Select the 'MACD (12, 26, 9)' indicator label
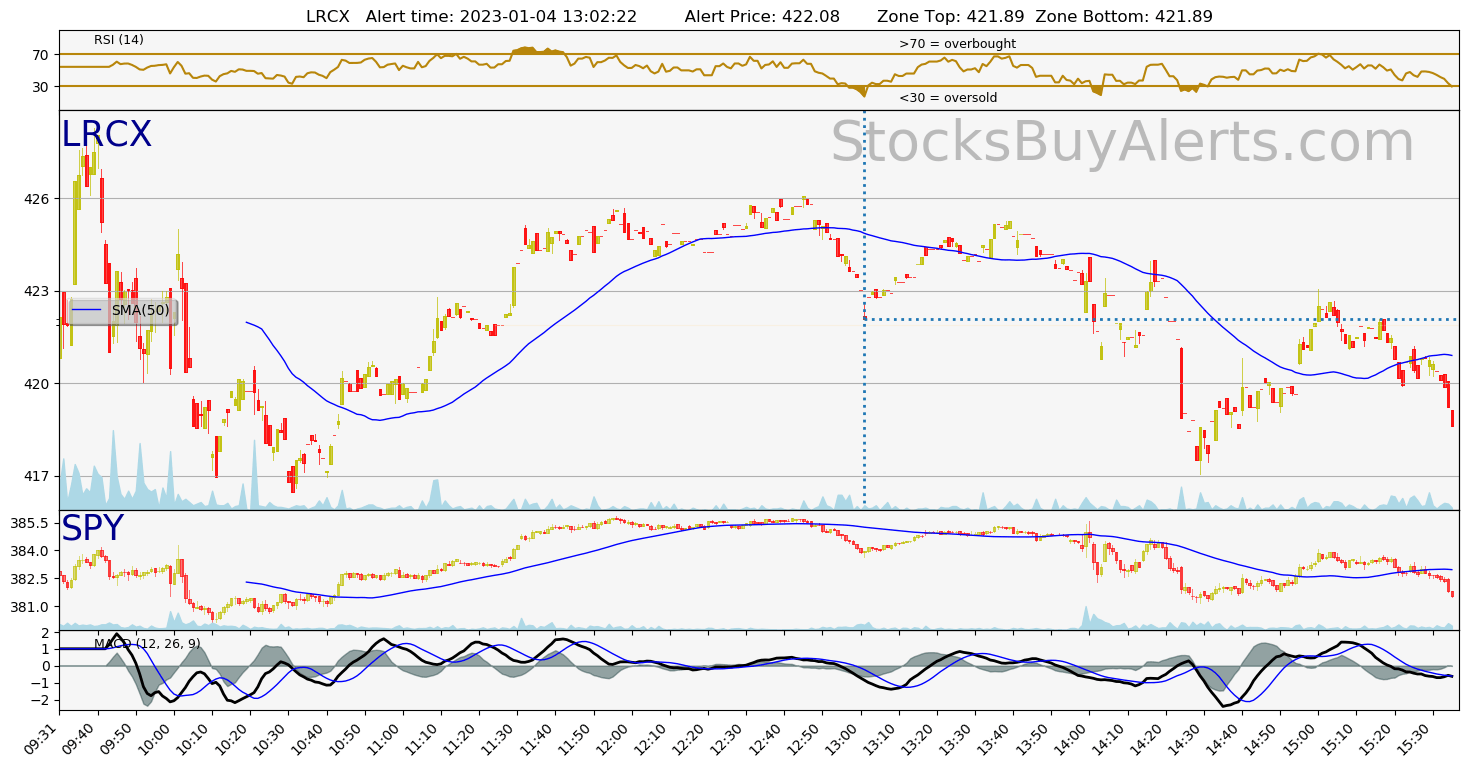1474x768 pixels. tap(147, 644)
